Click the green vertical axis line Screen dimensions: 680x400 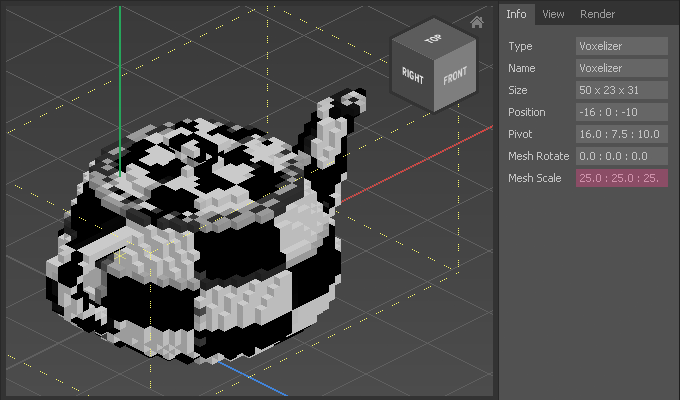coord(119,80)
